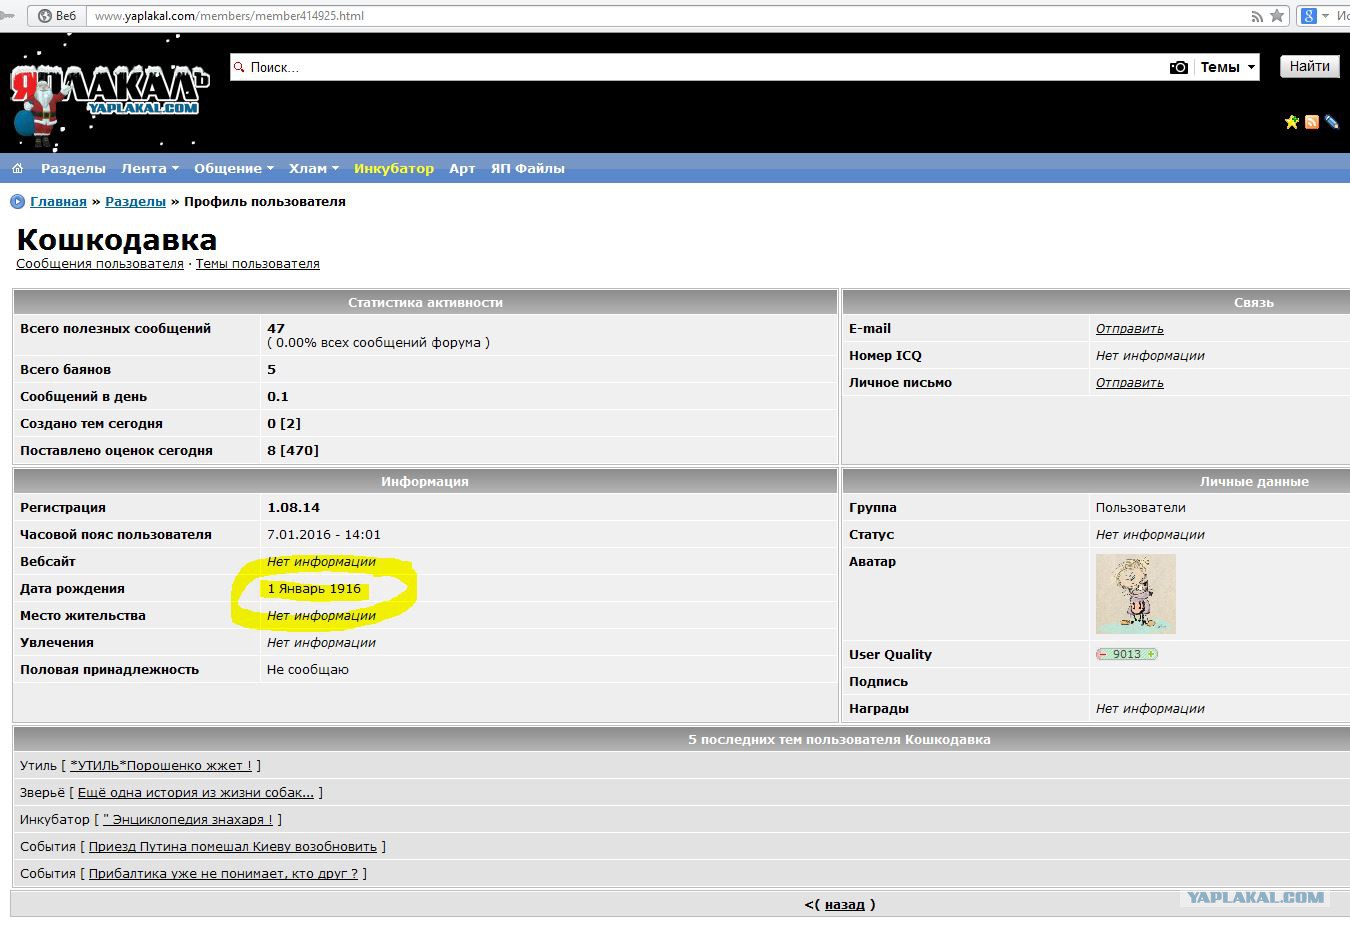The width and height of the screenshot is (1350, 927).
Task: Decrease User Quality with the minus sign
Action: tap(1103, 654)
